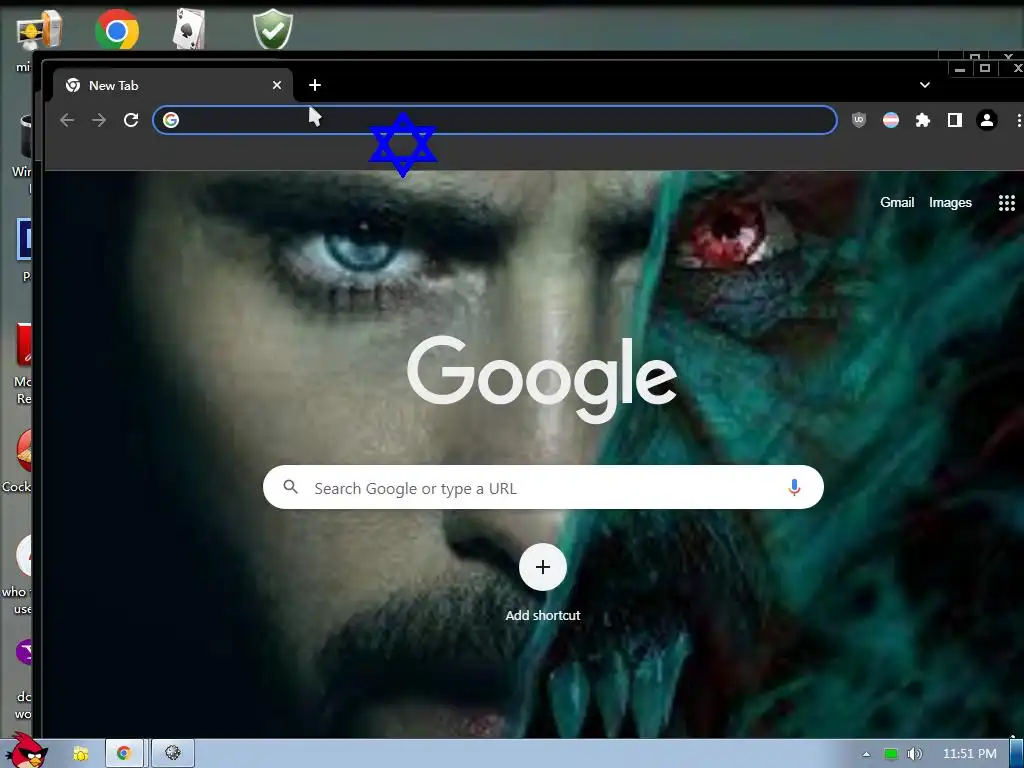The image size is (1024, 768).
Task: Show hidden system tray icons
Action: [867, 754]
